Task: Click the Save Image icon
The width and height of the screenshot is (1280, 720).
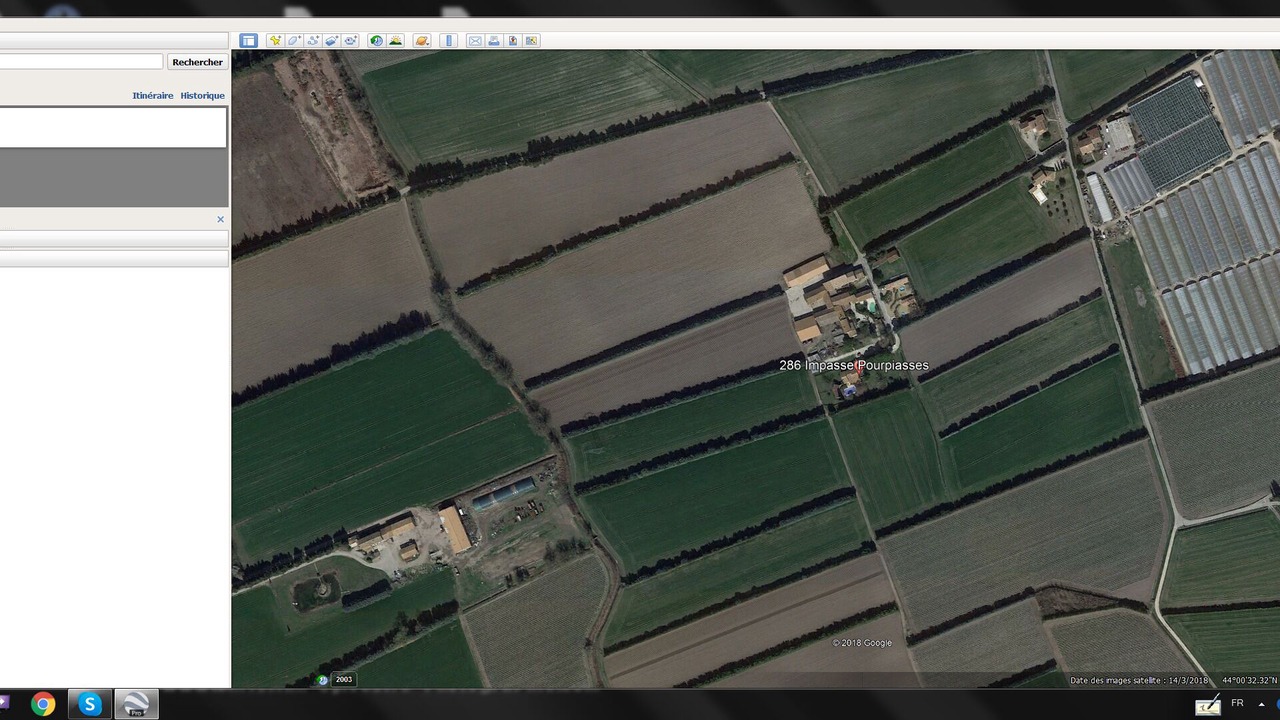Action: [513, 41]
